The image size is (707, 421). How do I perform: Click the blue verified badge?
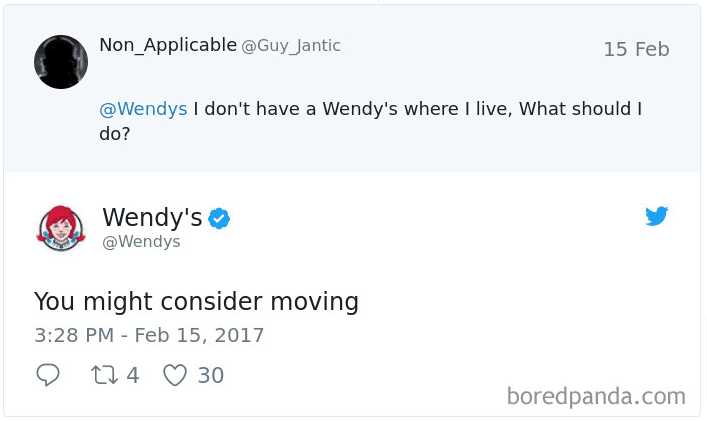tap(219, 218)
